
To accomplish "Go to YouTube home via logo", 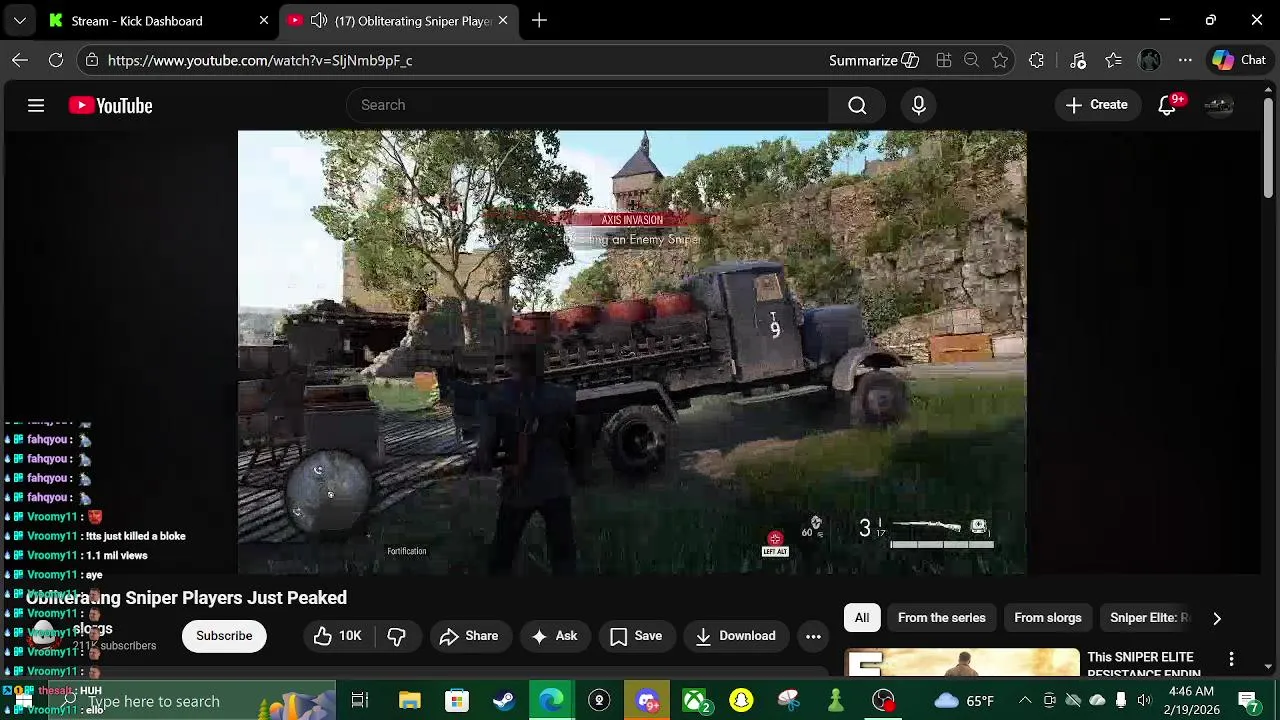I will [x=110, y=105].
